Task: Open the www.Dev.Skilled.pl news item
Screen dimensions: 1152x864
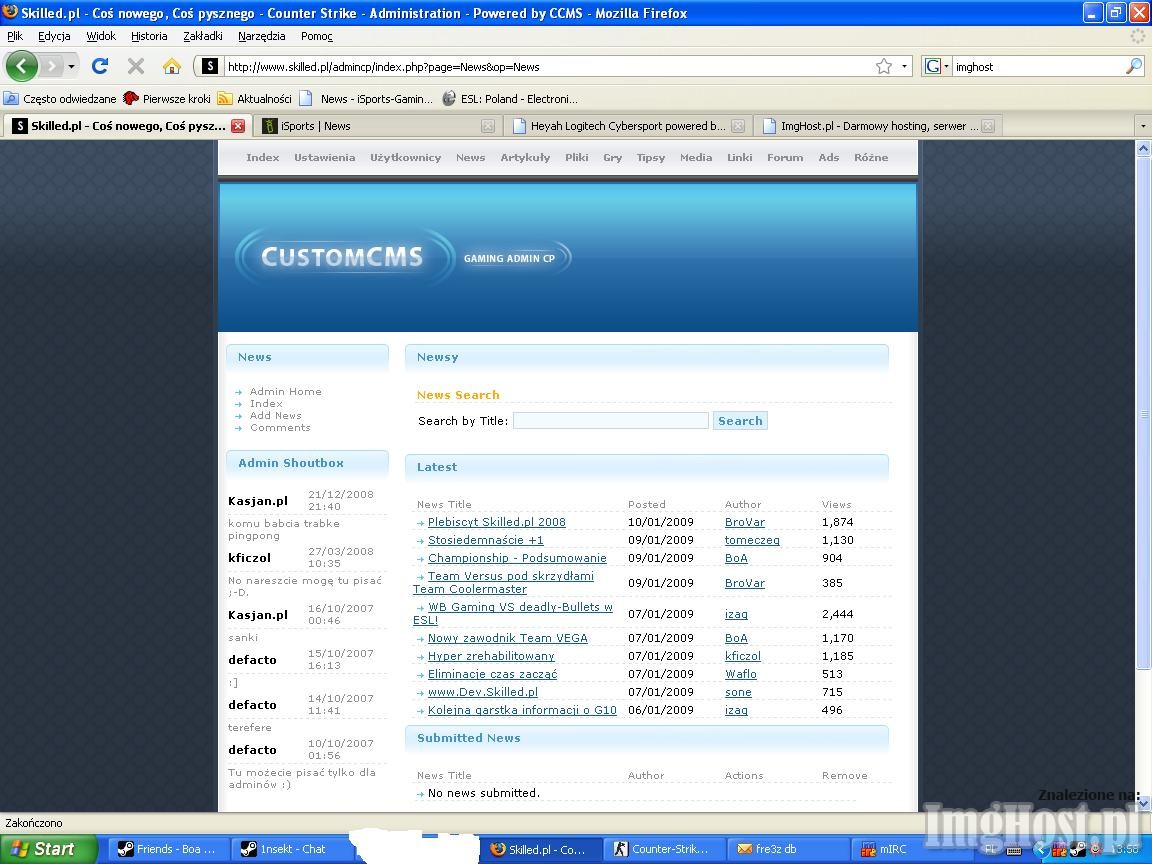Action: (483, 692)
